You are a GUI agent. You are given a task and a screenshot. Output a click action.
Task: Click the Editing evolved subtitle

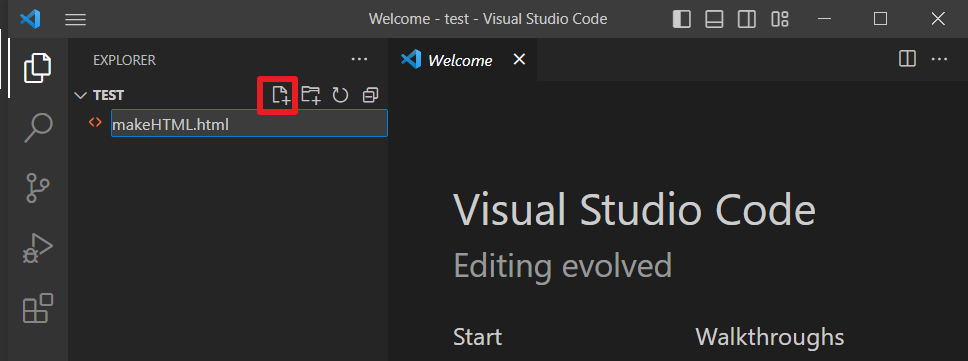click(x=563, y=266)
